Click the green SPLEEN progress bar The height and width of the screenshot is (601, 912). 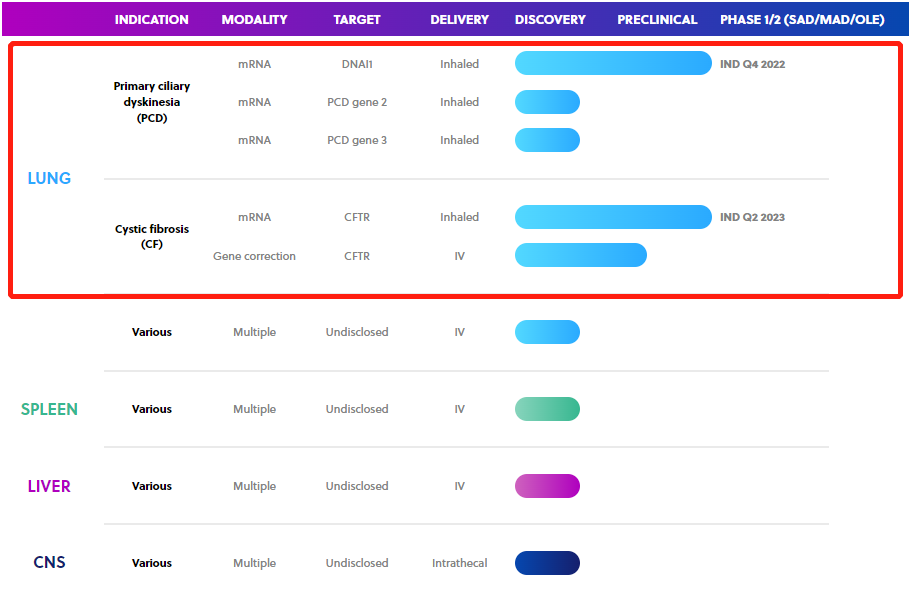(547, 409)
